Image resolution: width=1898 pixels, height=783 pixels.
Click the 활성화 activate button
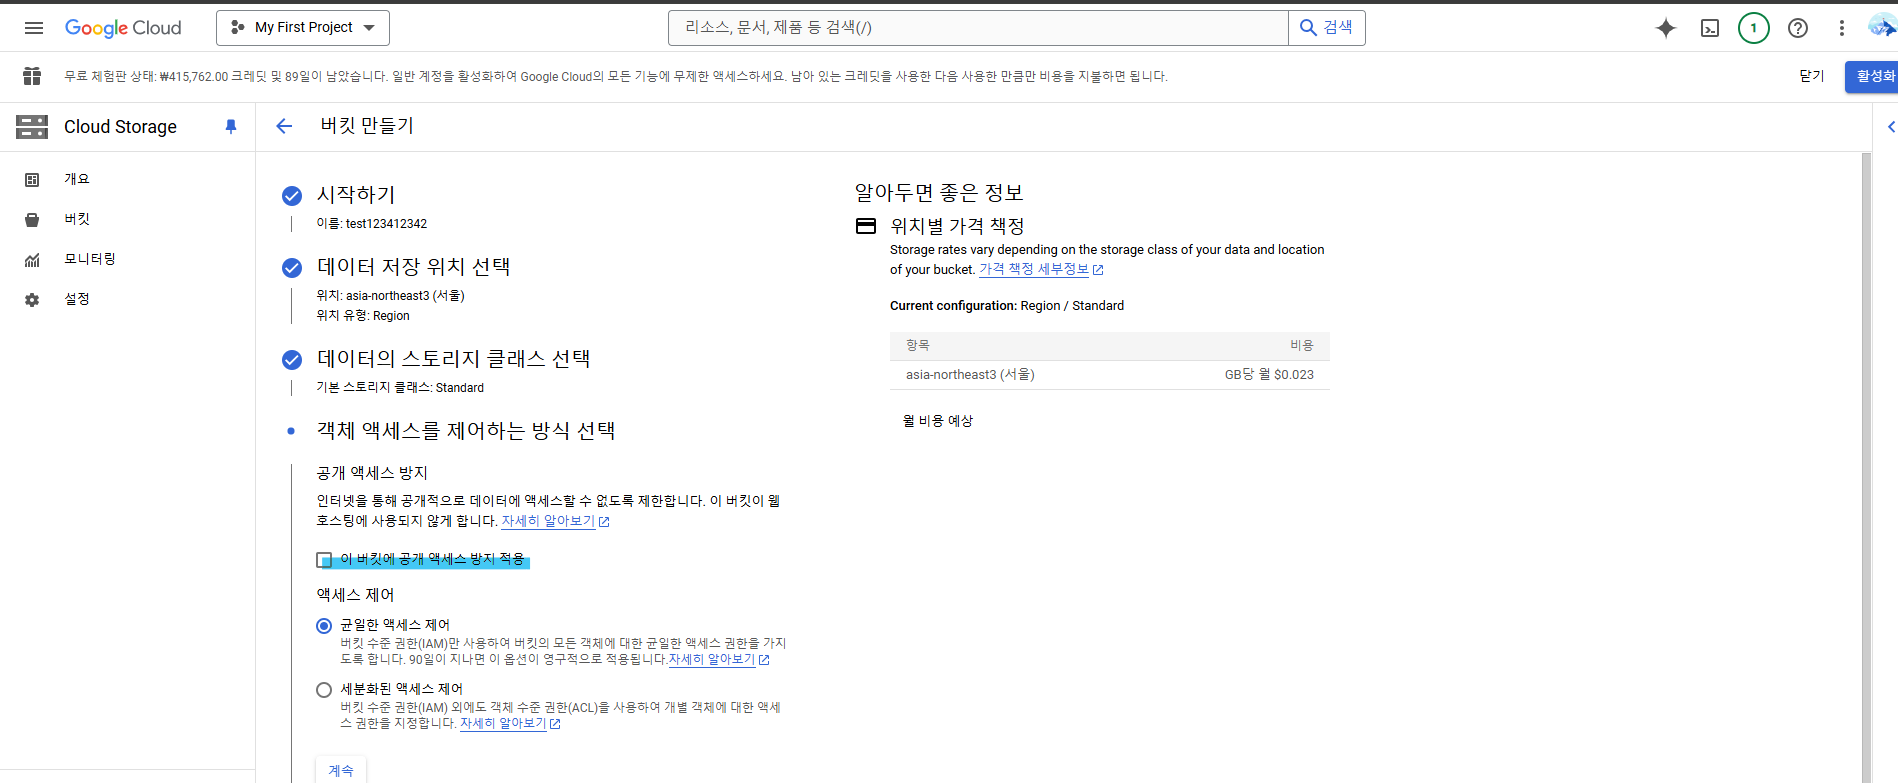(x=1874, y=76)
